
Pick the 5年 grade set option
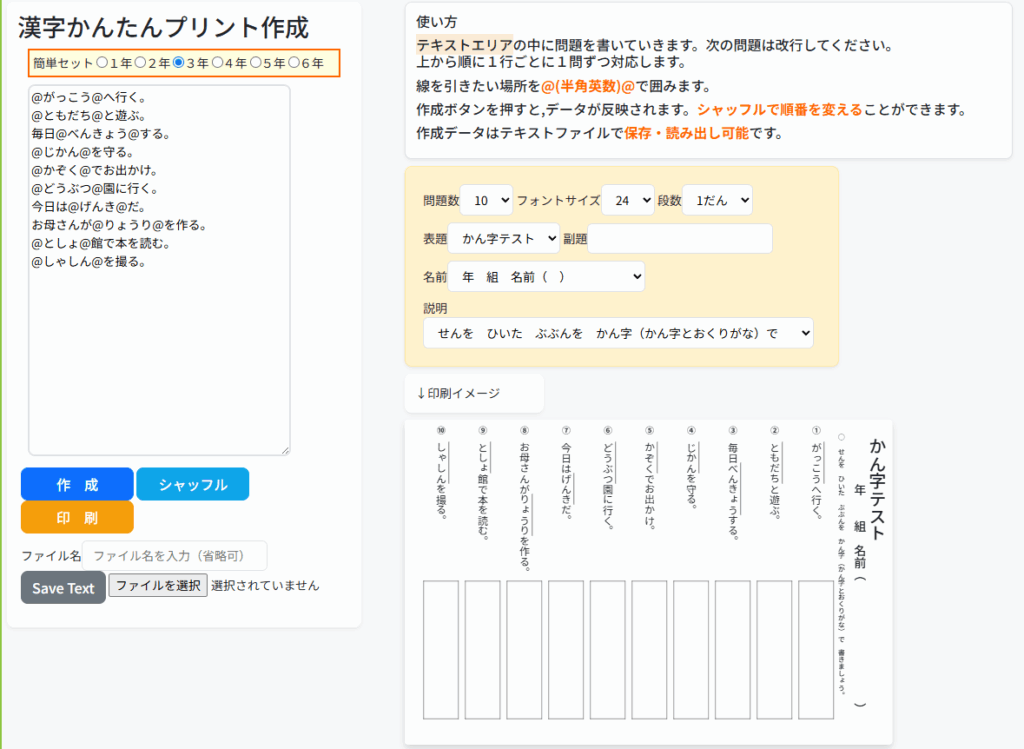pyautogui.click(x=256, y=63)
